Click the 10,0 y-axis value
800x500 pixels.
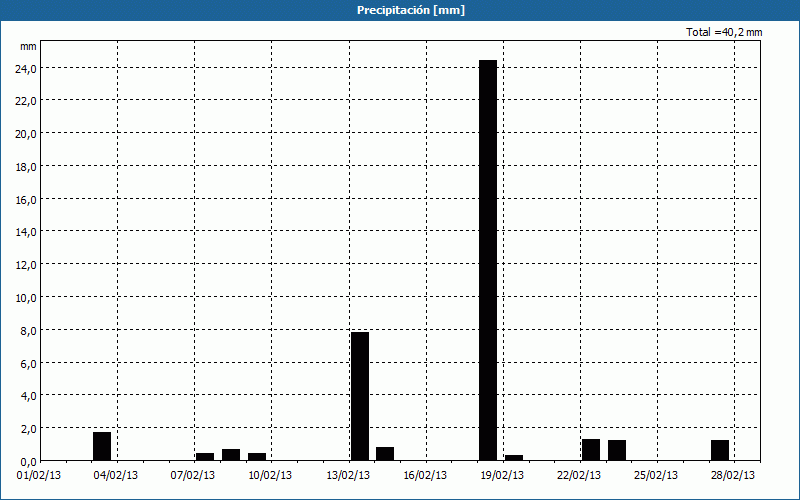tap(26, 298)
